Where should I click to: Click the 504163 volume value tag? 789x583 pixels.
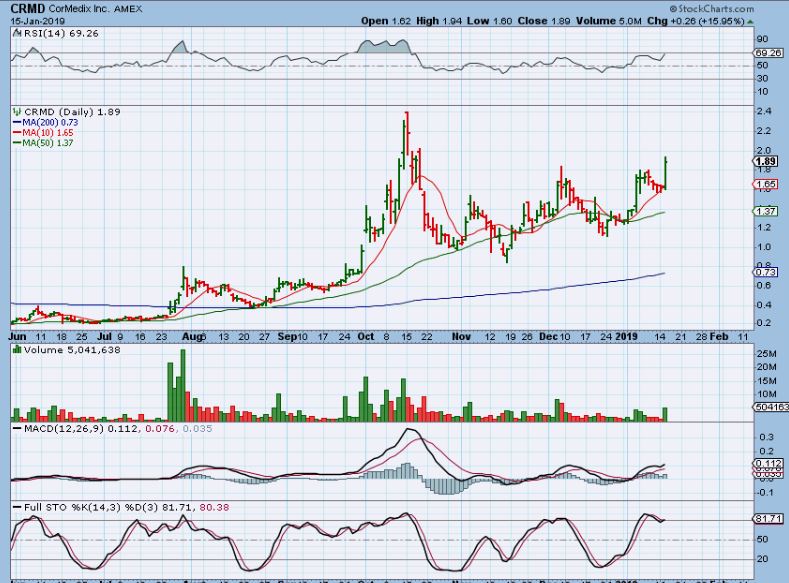click(x=771, y=407)
